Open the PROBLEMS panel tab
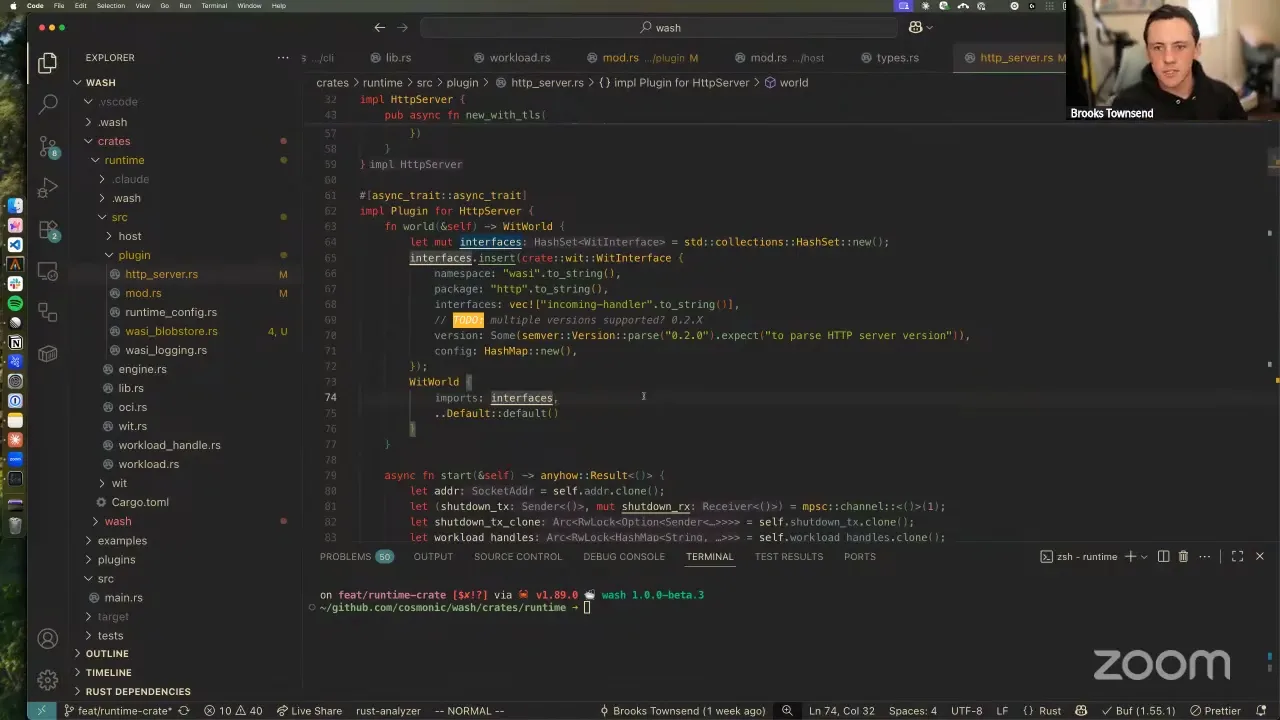The image size is (1280, 720). coord(345,557)
